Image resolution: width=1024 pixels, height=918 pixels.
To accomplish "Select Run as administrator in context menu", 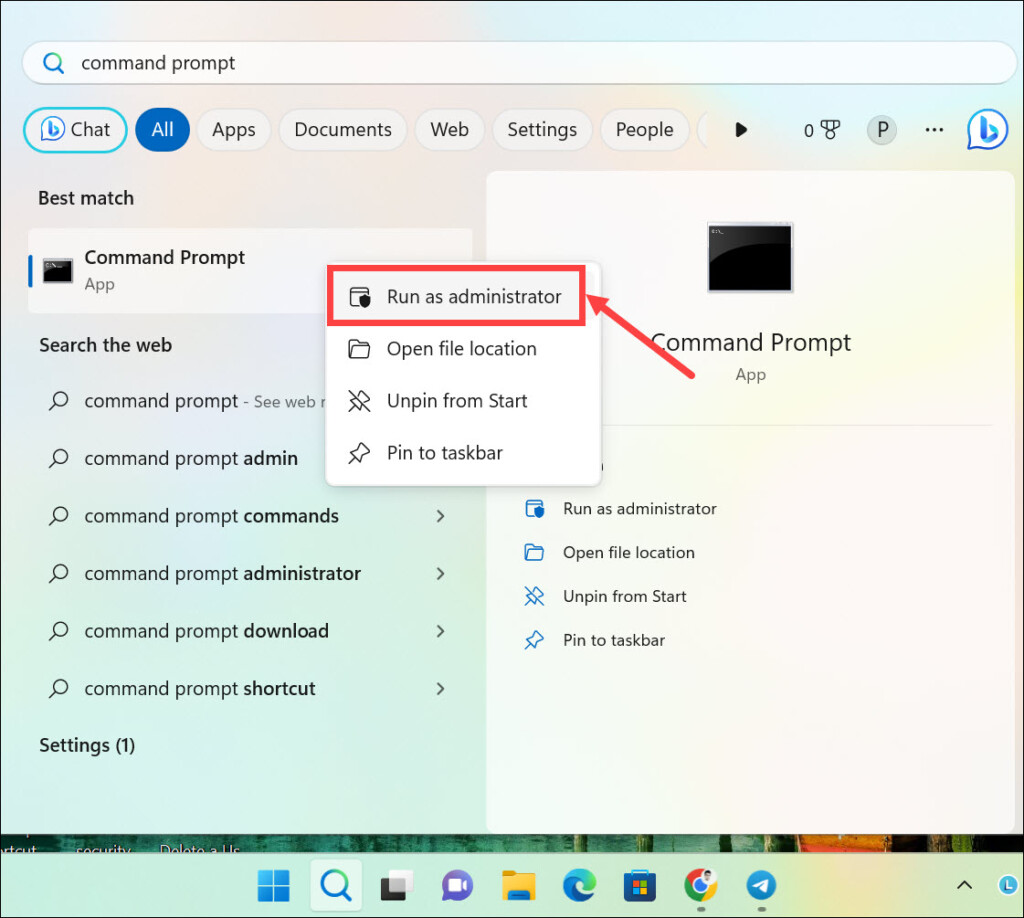I will pyautogui.click(x=456, y=297).
